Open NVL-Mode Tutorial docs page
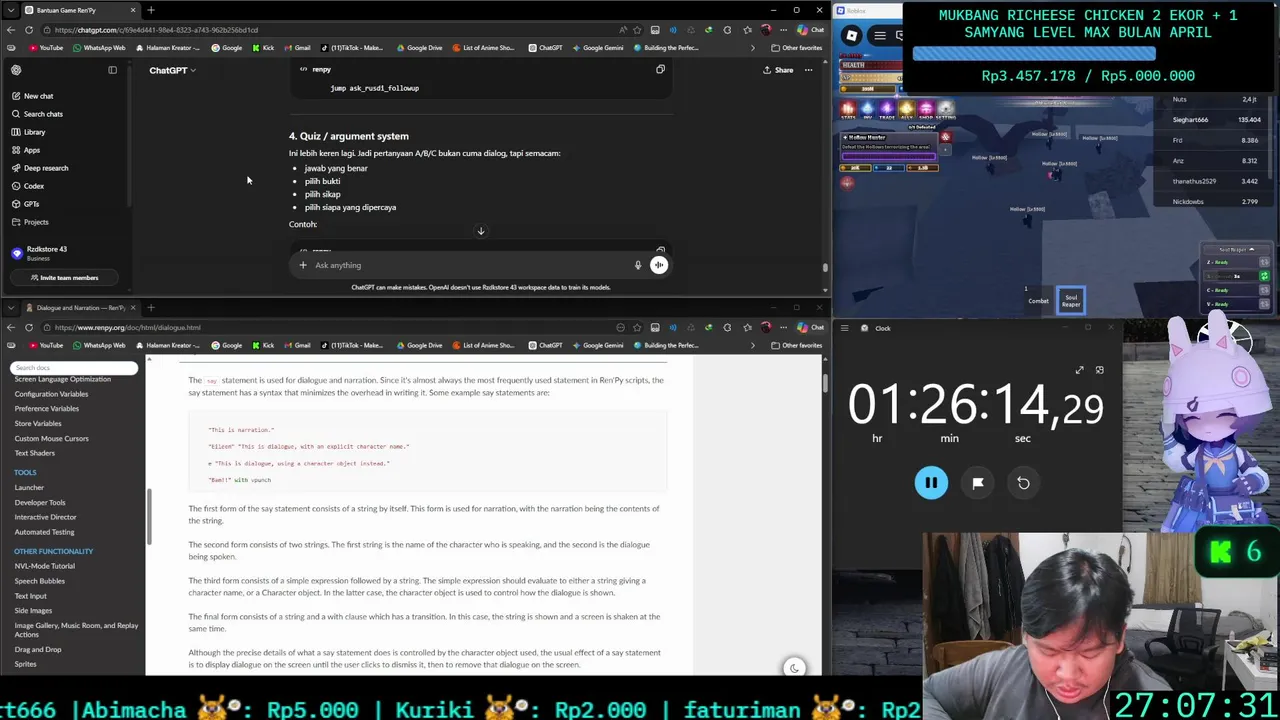1280x720 pixels. click(44, 566)
